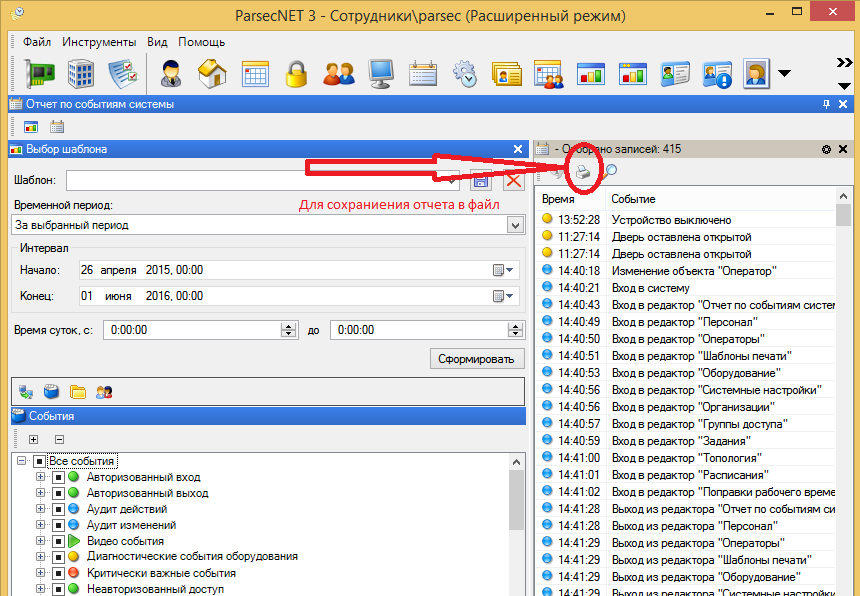Screen dimensions: 860x596
Task: Open the Инструменты menu
Action: 99,42
